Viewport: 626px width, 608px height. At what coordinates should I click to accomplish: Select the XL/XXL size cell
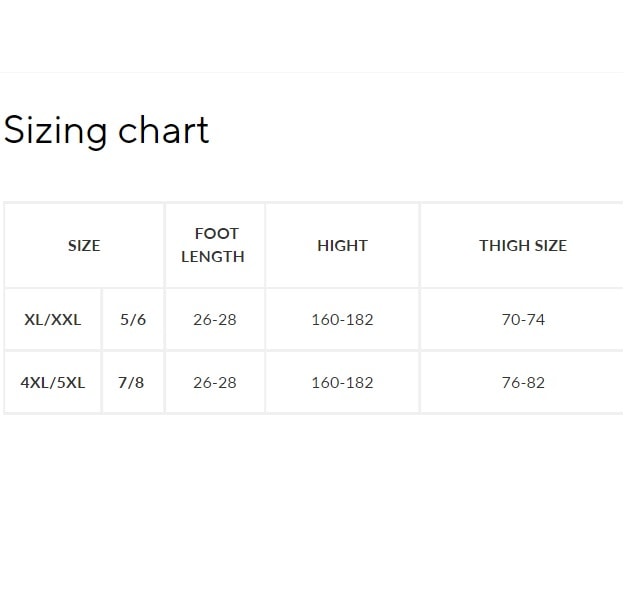click(53, 320)
